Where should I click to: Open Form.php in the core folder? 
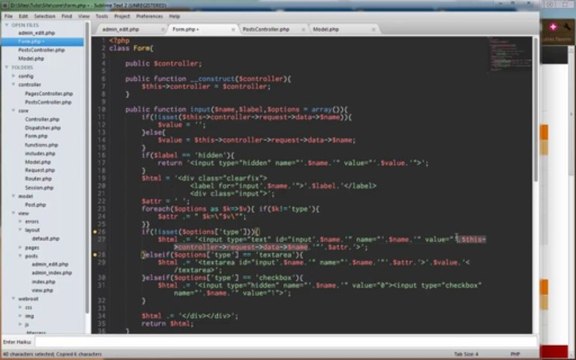tap(36, 136)
